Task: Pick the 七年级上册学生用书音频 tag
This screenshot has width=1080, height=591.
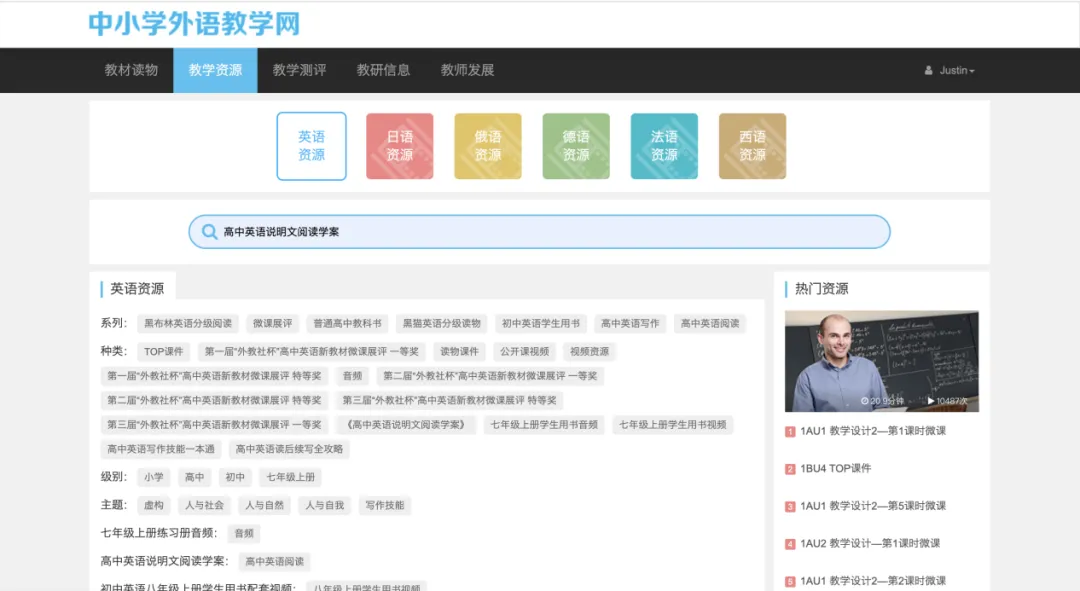Action: 544,425
